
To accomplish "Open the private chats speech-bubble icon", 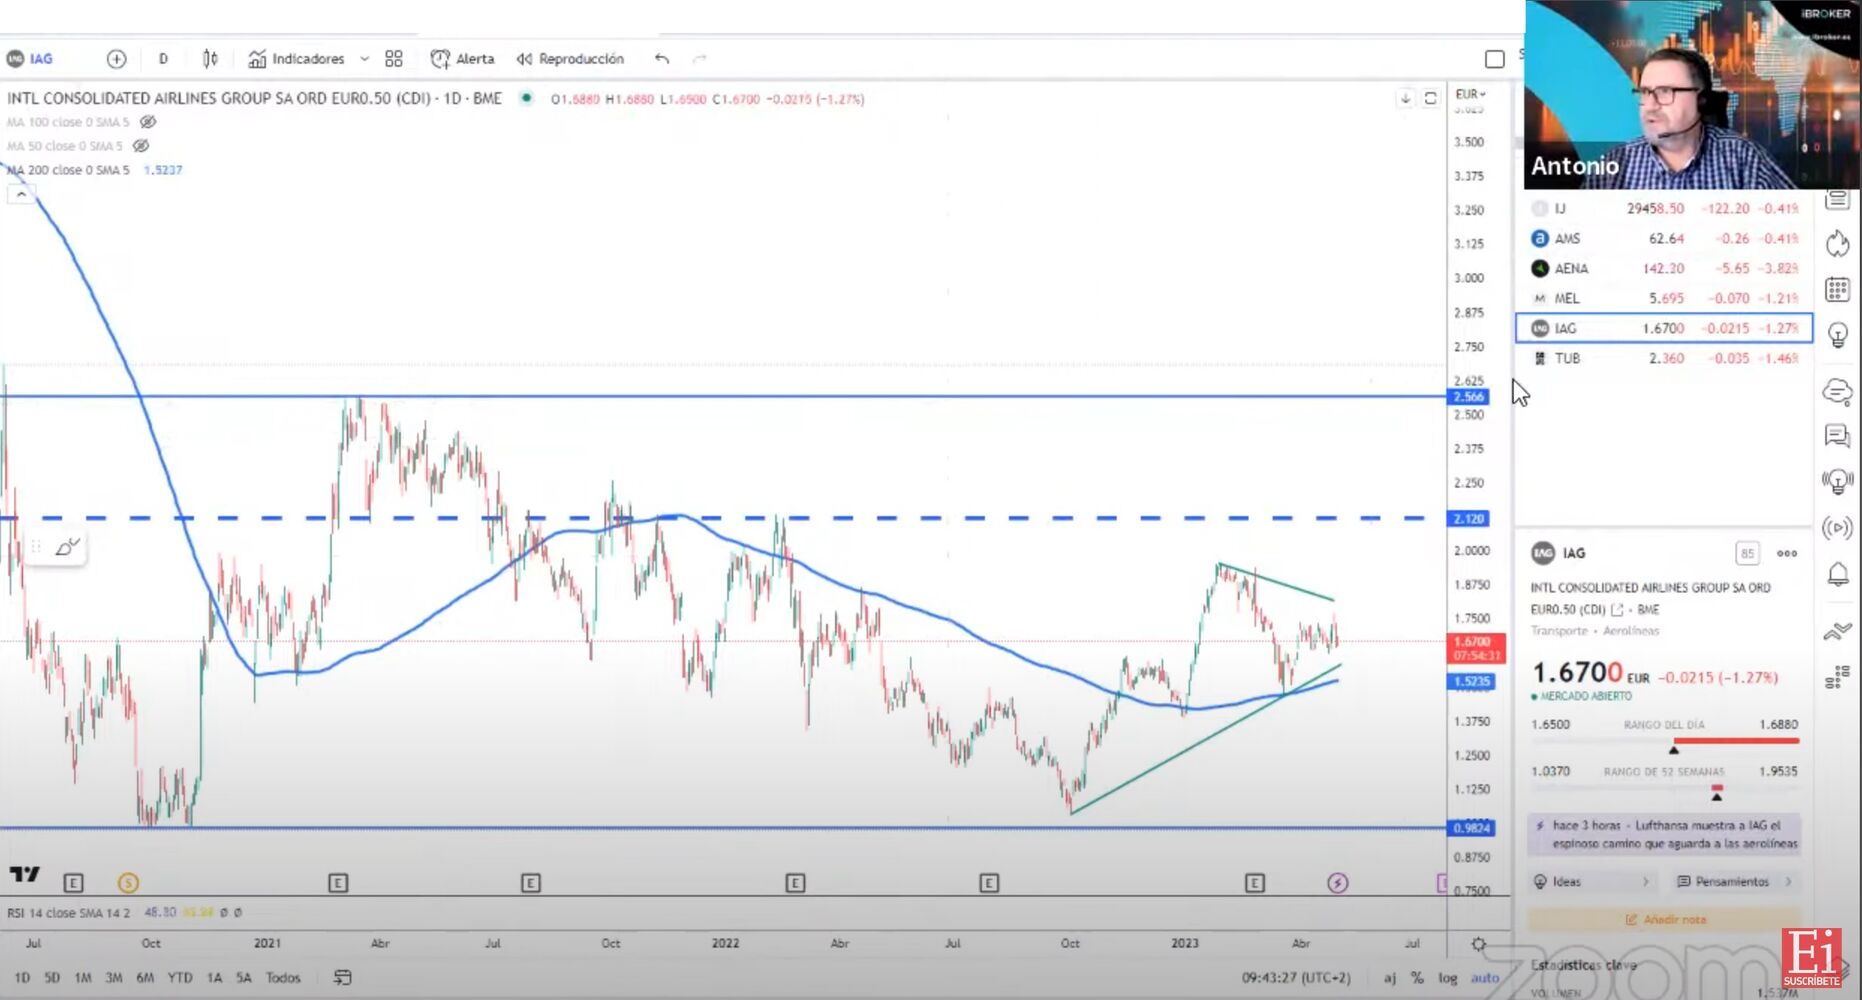I will pos(1838,436).
